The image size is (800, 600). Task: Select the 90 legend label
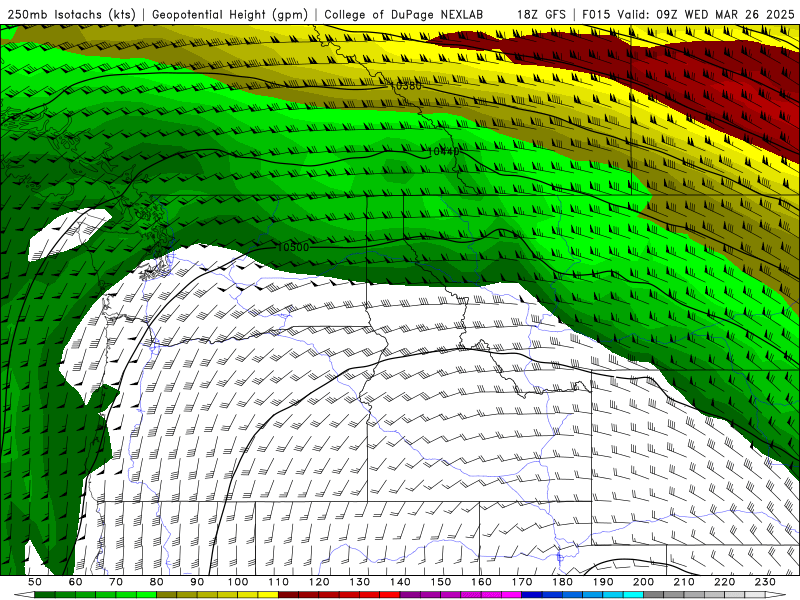coord(197,582)
